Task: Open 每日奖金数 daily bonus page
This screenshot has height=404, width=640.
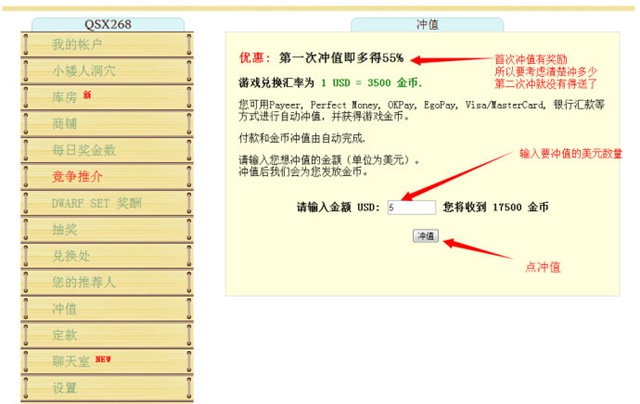Action: pos(84,150)
